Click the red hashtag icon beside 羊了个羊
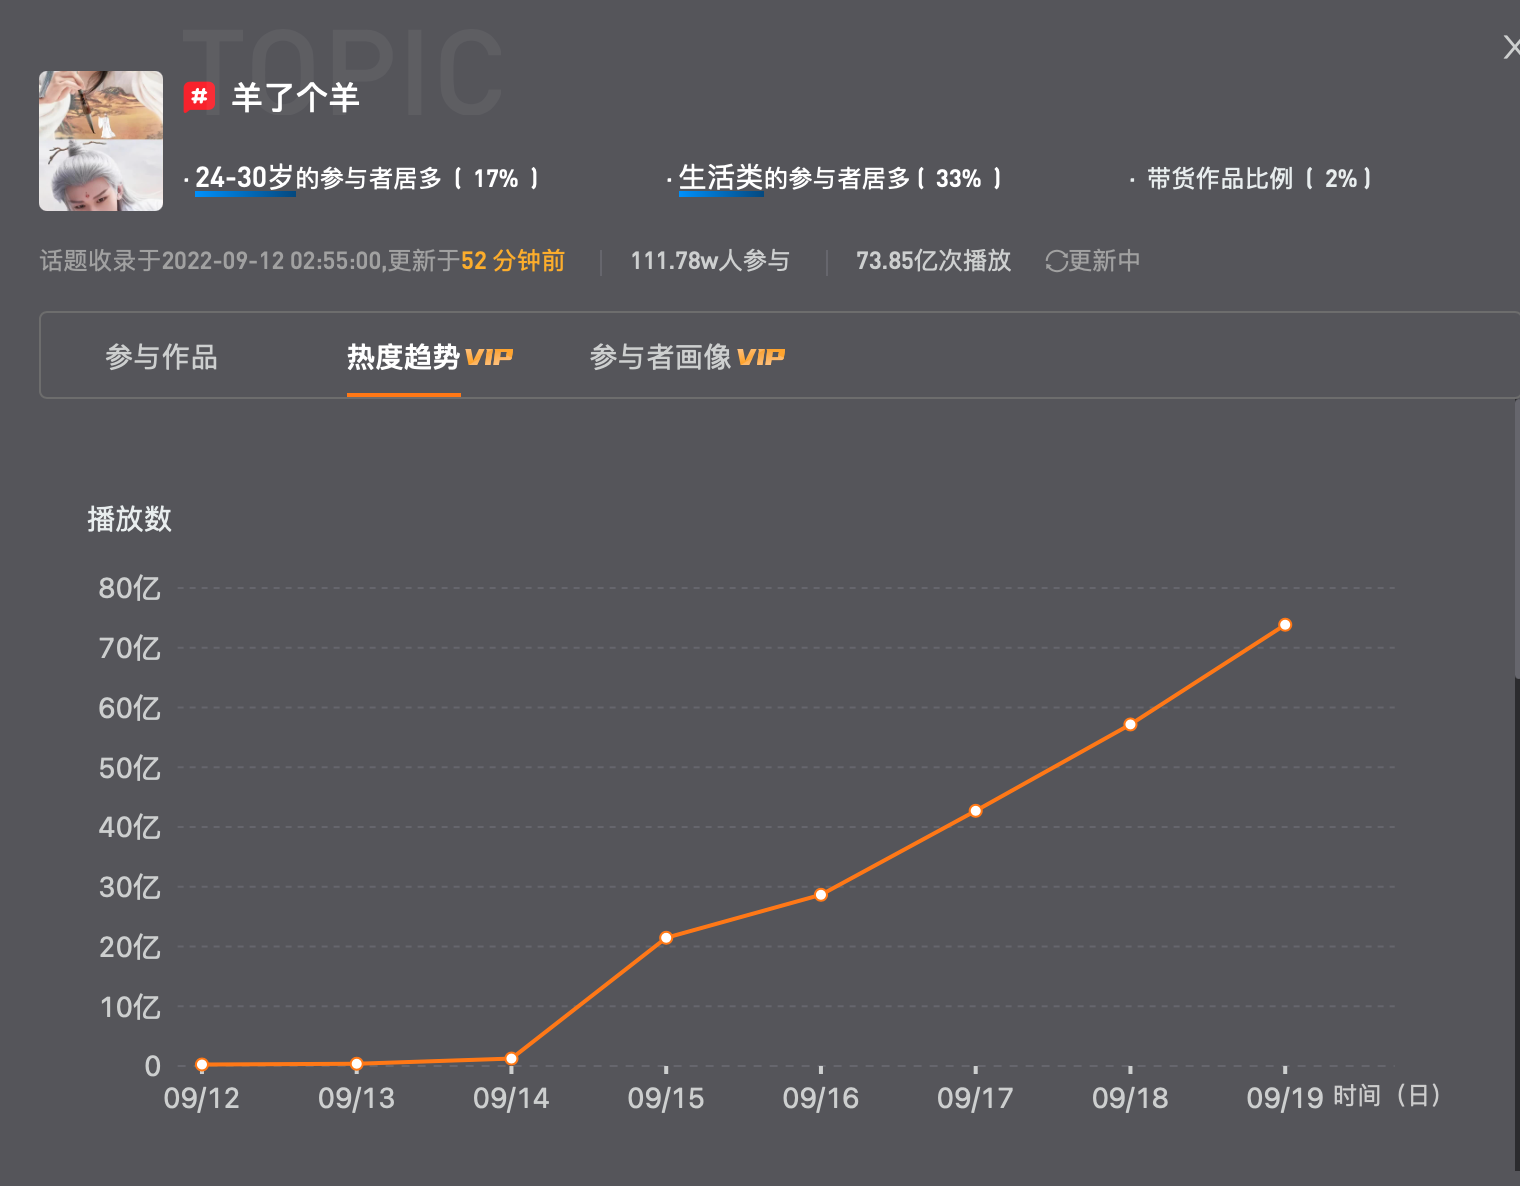1520x1186 pixels. pos(200,96)
